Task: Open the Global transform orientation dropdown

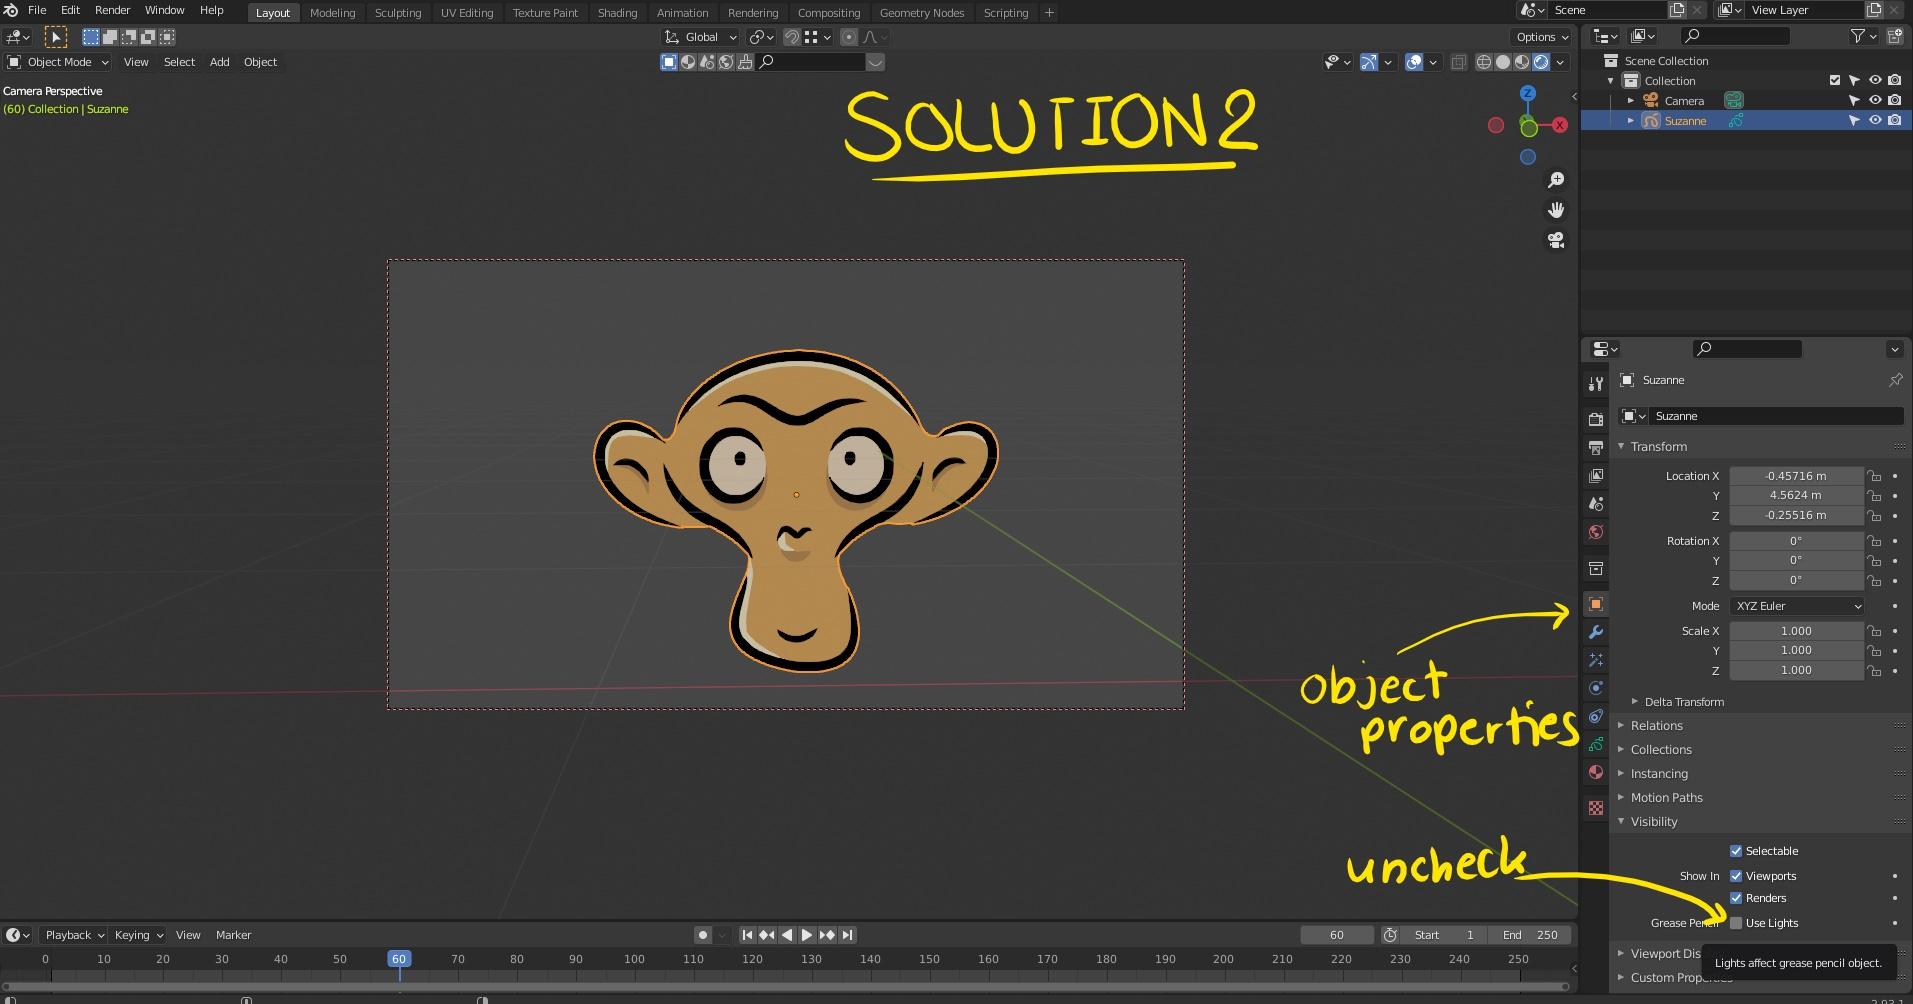Action: 701,37
